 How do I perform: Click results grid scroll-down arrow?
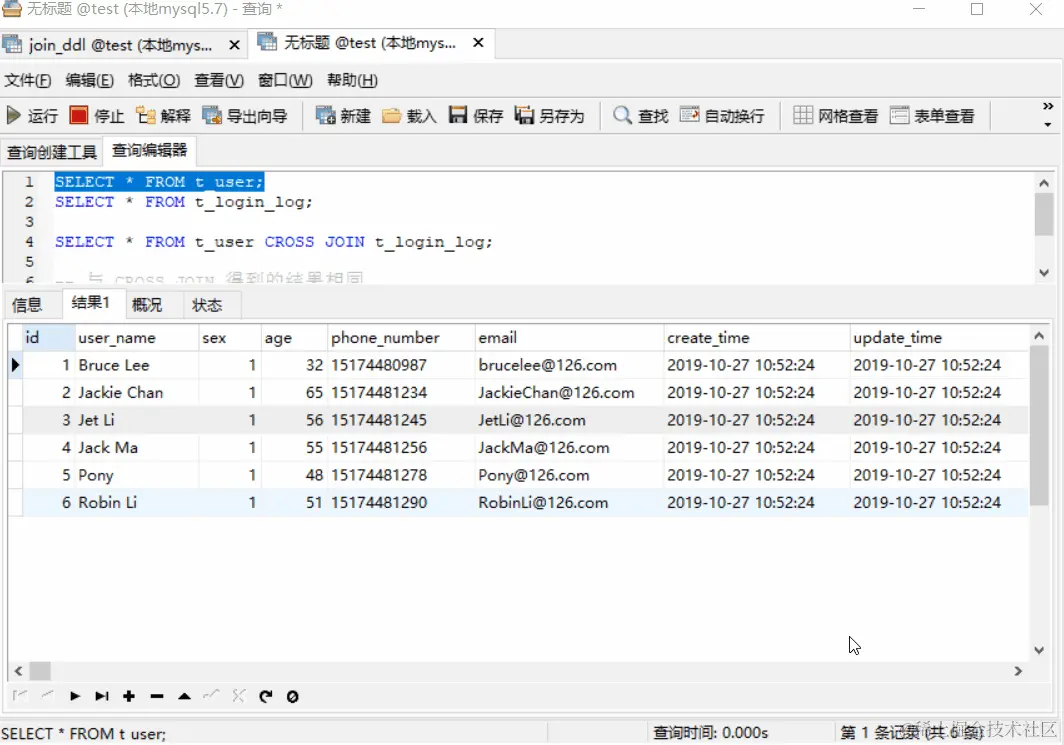click(1039, 650)
